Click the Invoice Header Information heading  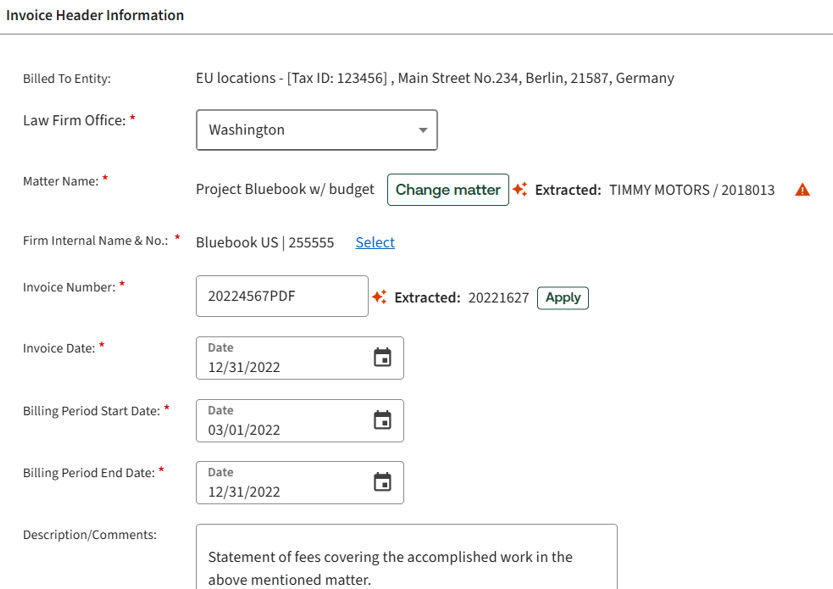coord(95,16)
